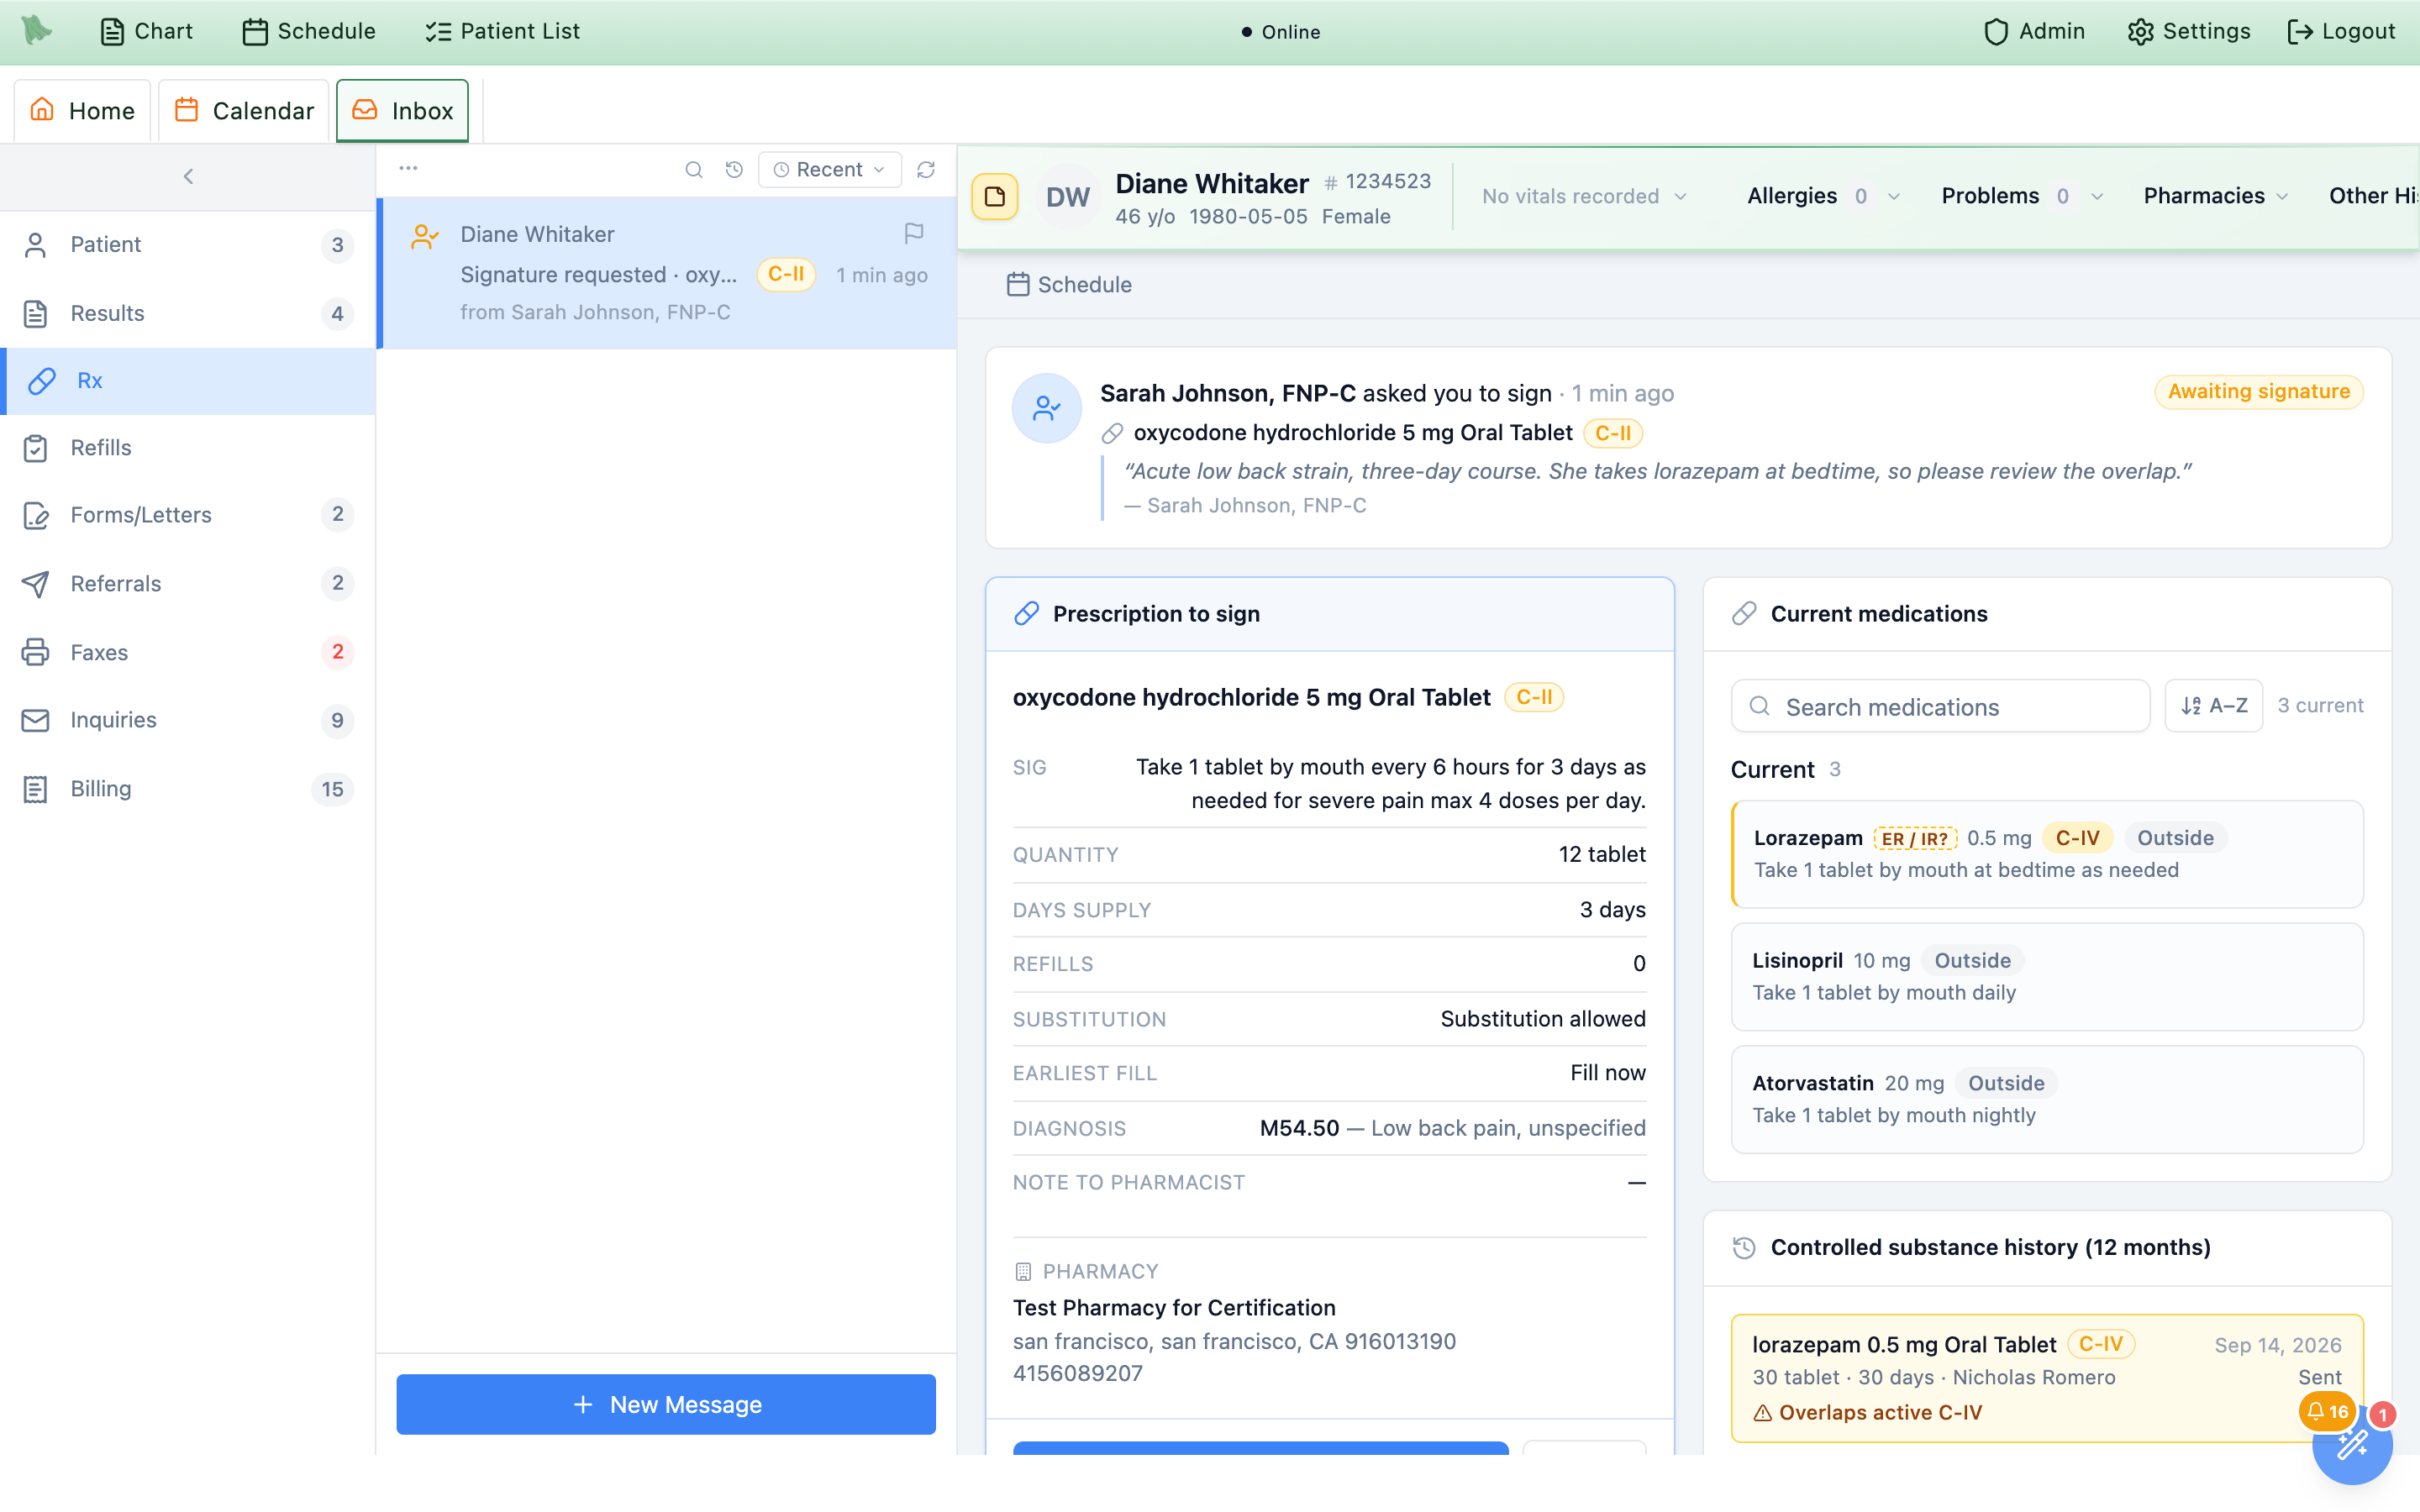This screenshot has height=1512, width=2420.
Task: Refresh the inbox message list
Action: (x=926, y=170)
